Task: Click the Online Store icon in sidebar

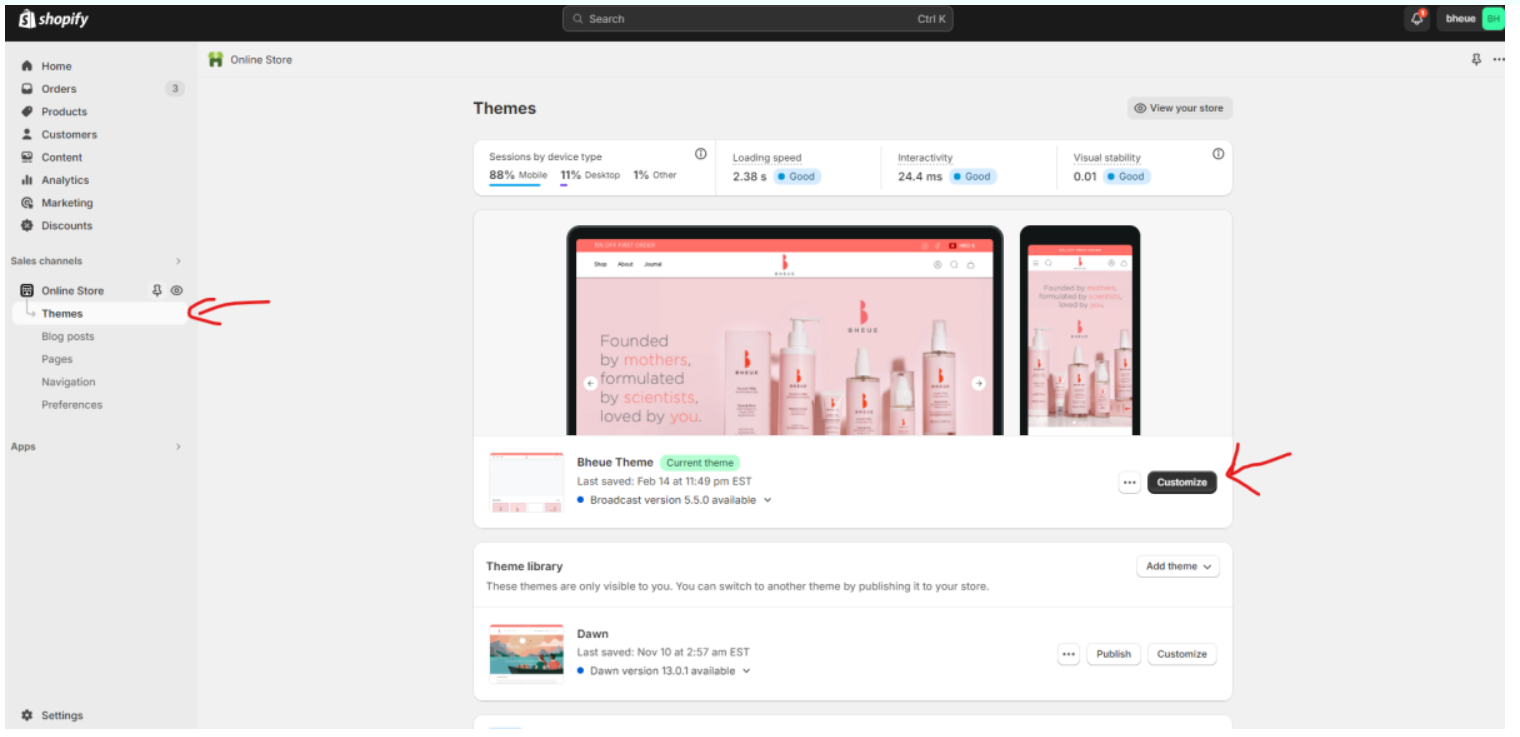Action: tap(27, 291)
